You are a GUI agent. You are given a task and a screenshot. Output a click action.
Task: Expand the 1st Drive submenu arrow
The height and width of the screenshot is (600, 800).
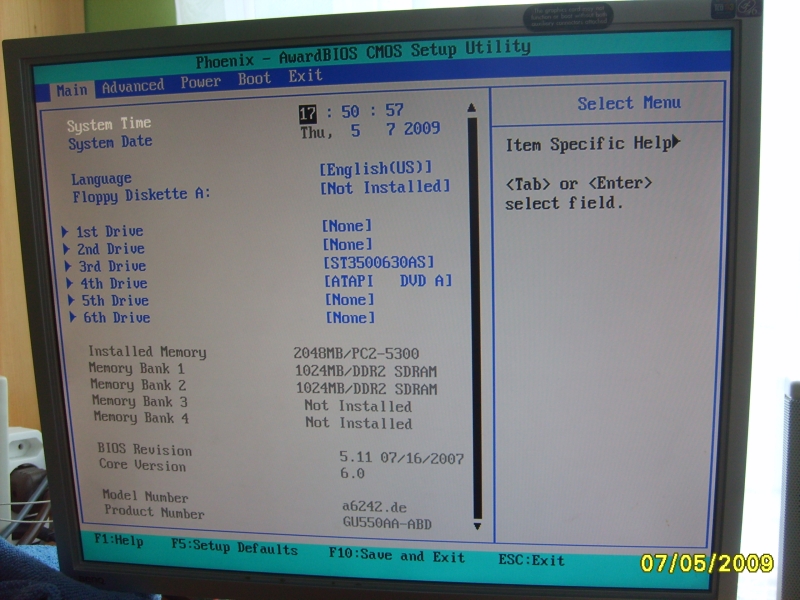pos(65,232)
